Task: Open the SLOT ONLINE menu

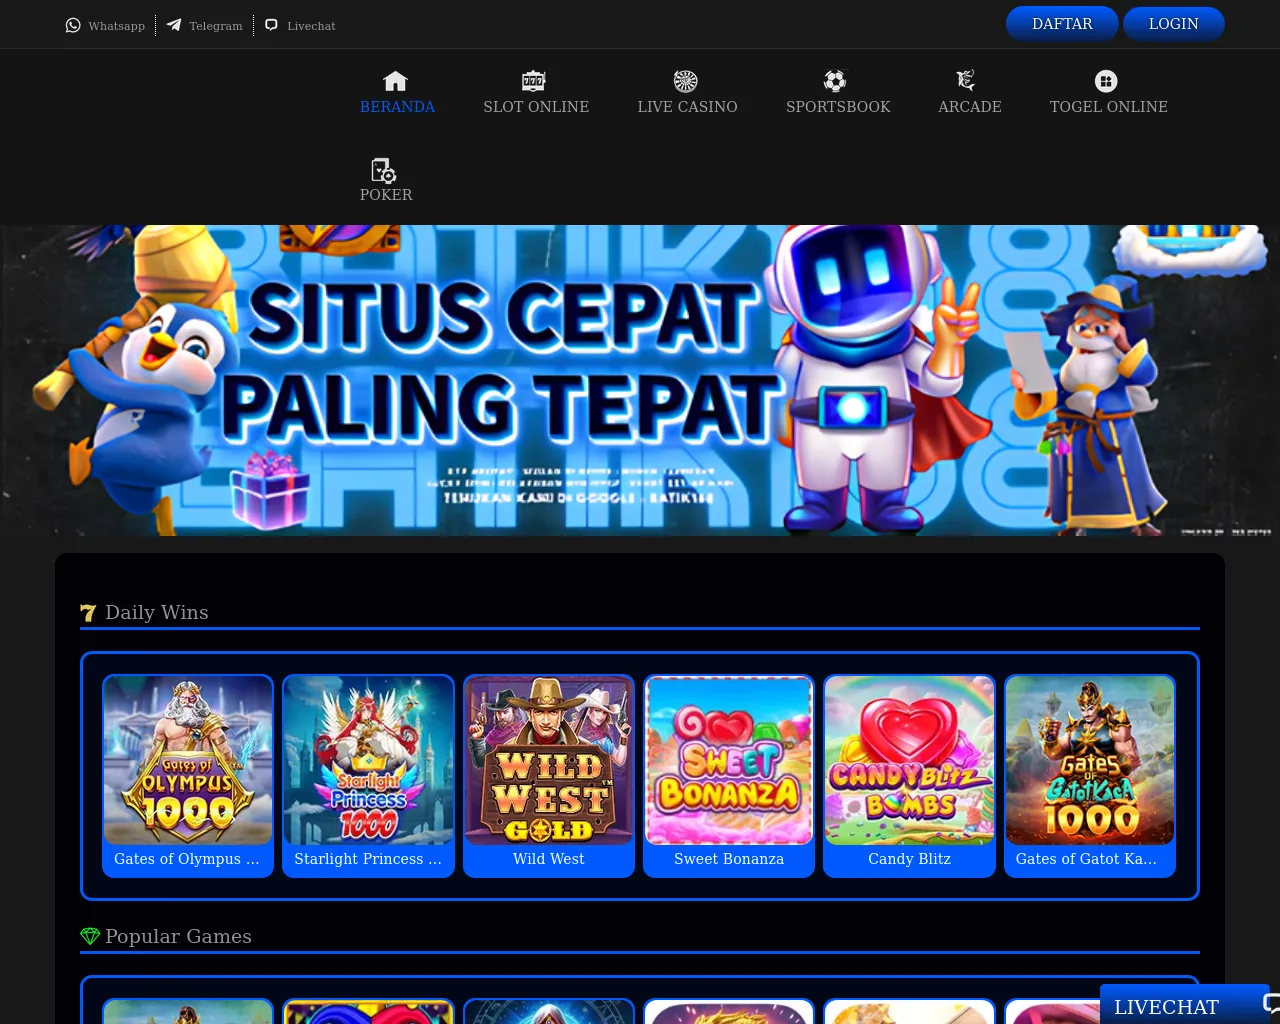Action: (x=536, y=107)
